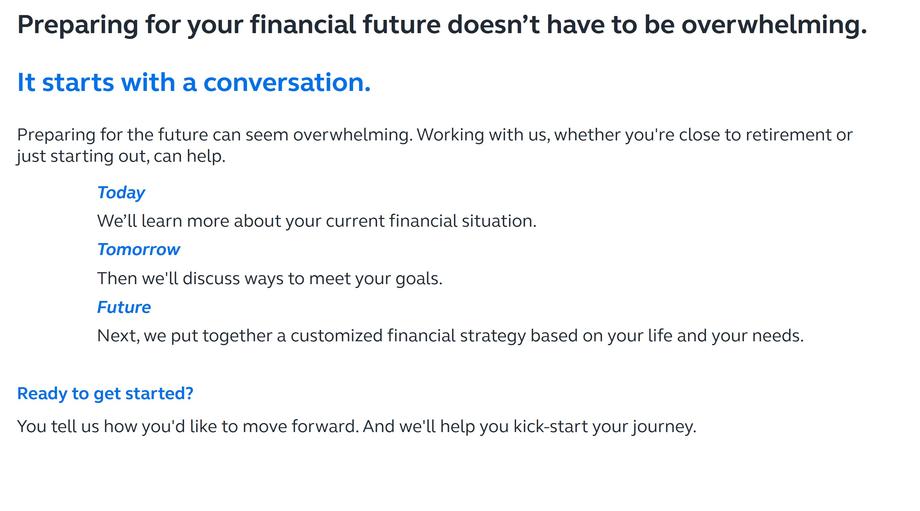
Task: Click the 'kick-start your journey' sentence
Action: [357, 426]
